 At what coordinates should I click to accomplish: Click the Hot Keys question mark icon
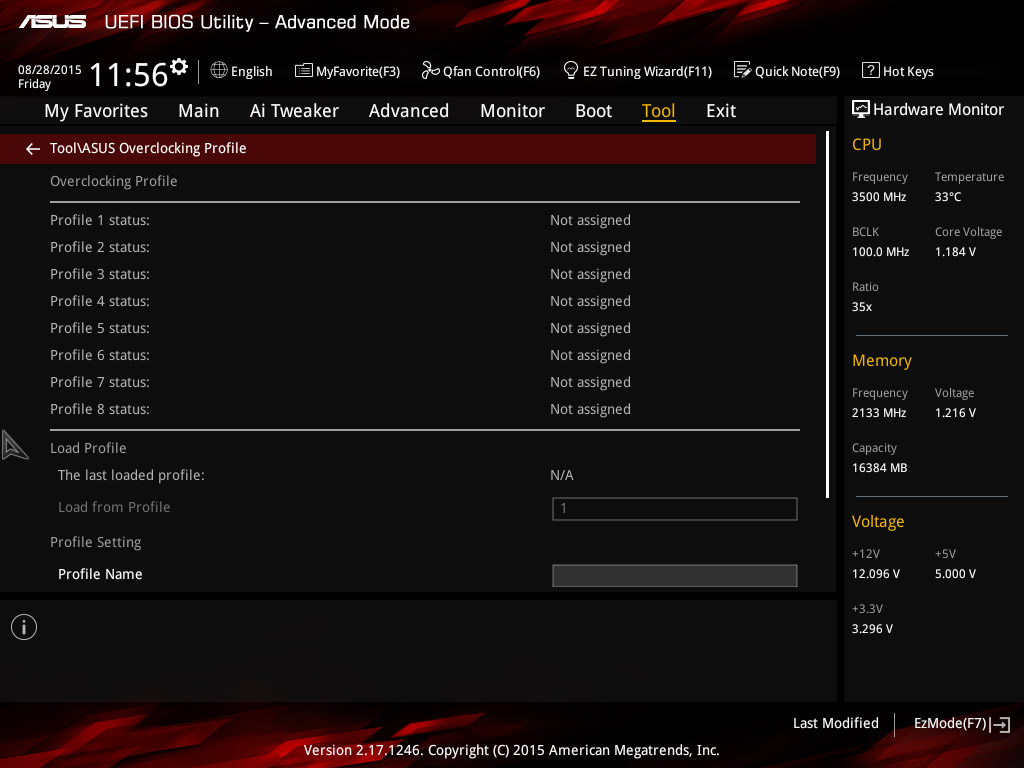coord(871,70)
